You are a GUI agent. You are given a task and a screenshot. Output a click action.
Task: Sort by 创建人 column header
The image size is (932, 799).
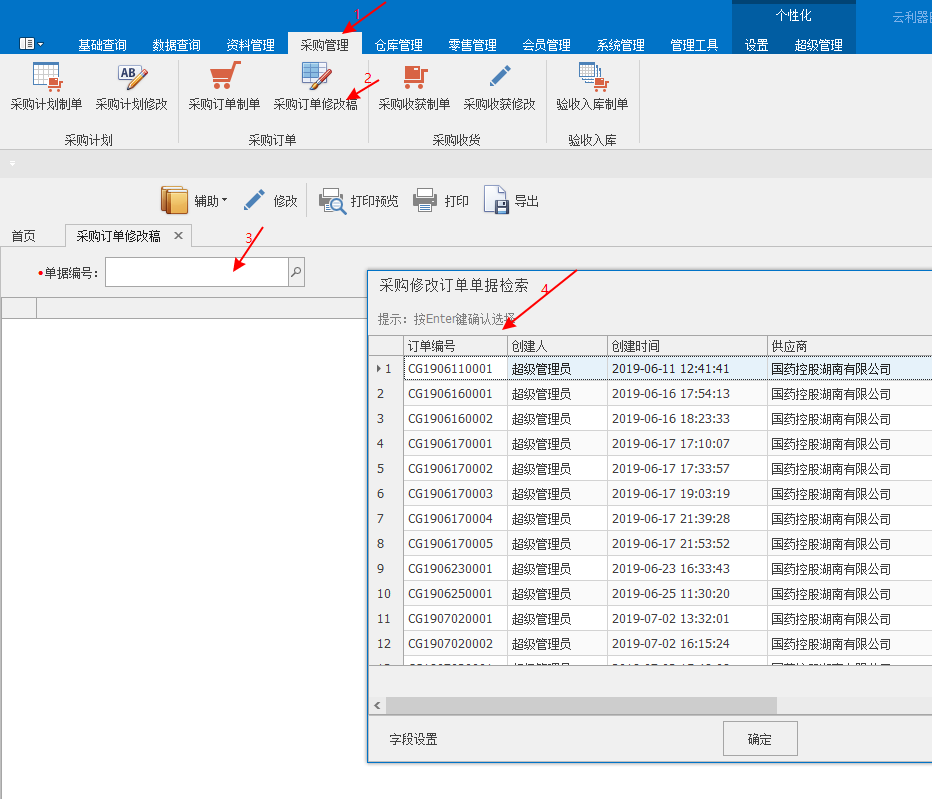pyautogui.click(x=558, y=346)
